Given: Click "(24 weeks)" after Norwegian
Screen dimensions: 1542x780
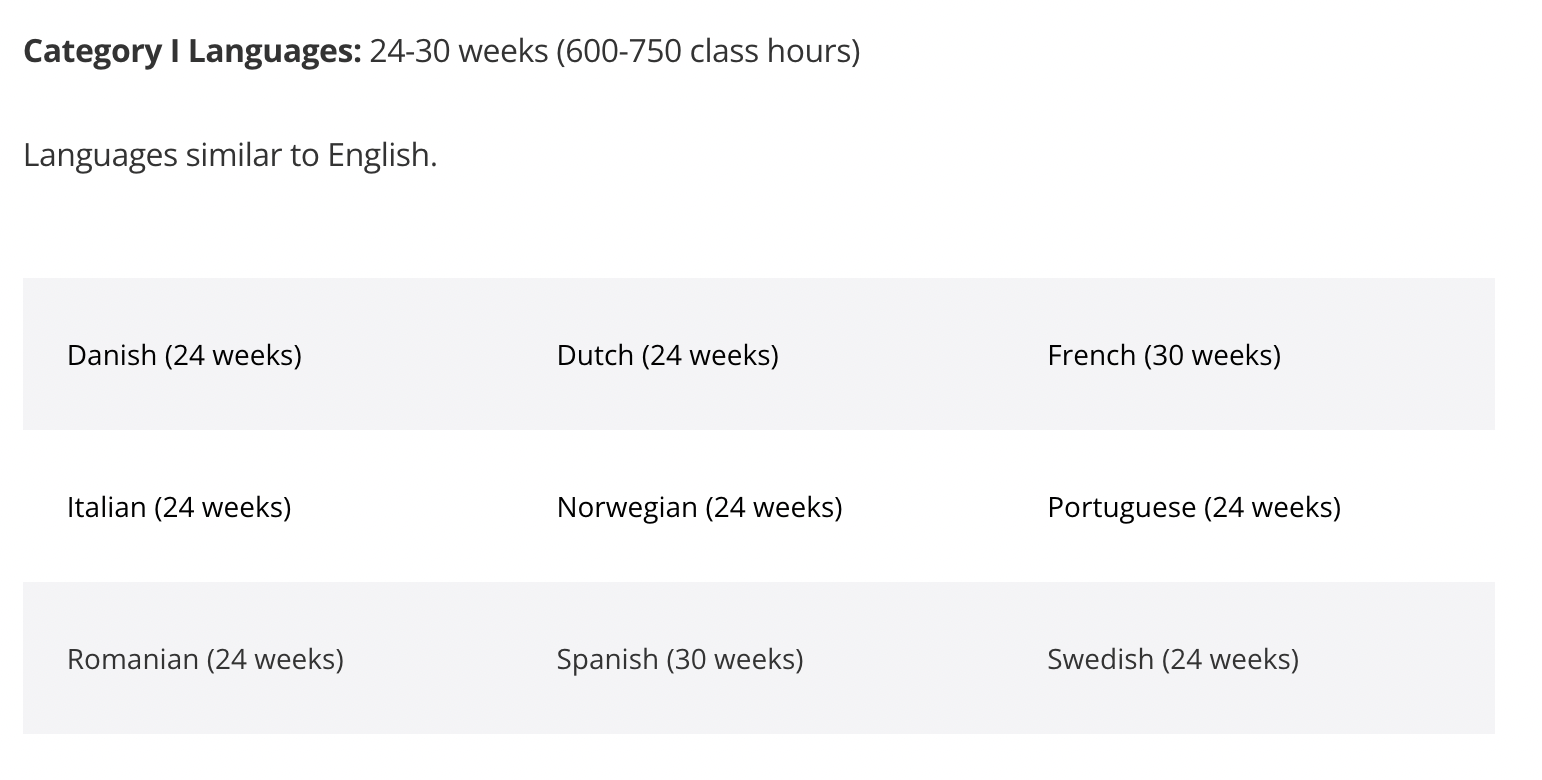Looking at the screenshot, I should [774, 507].
